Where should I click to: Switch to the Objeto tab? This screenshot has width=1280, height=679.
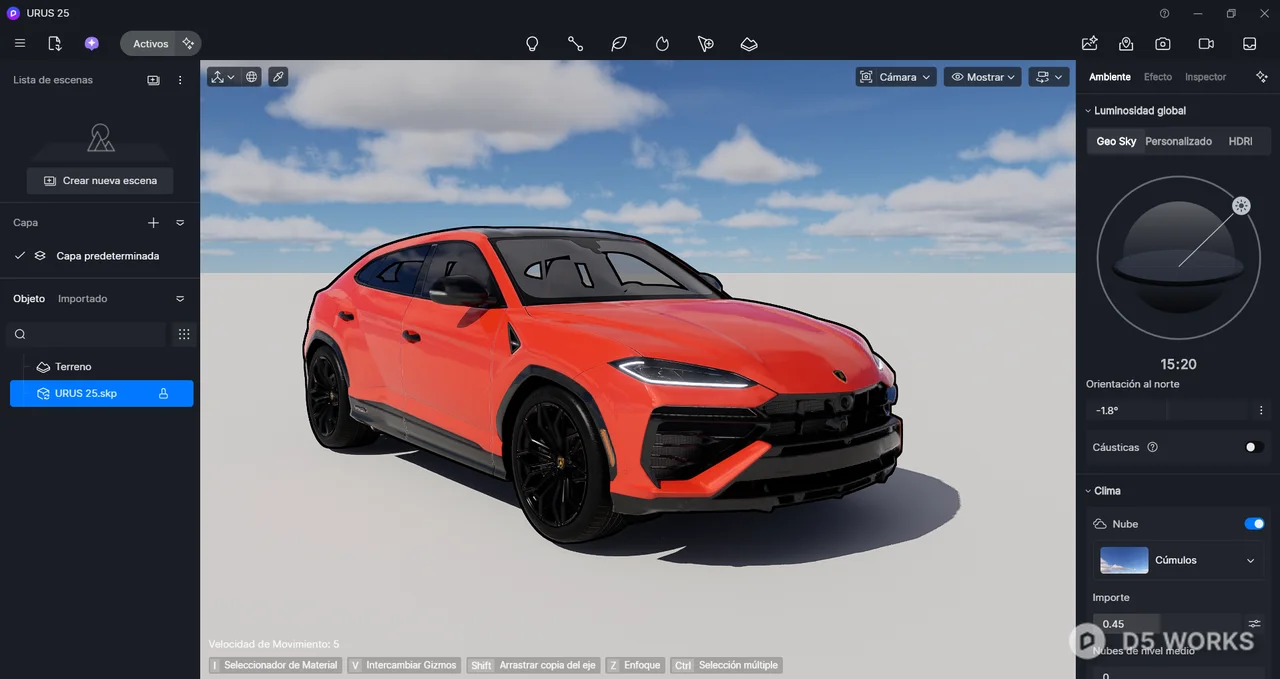click(29, 299)
